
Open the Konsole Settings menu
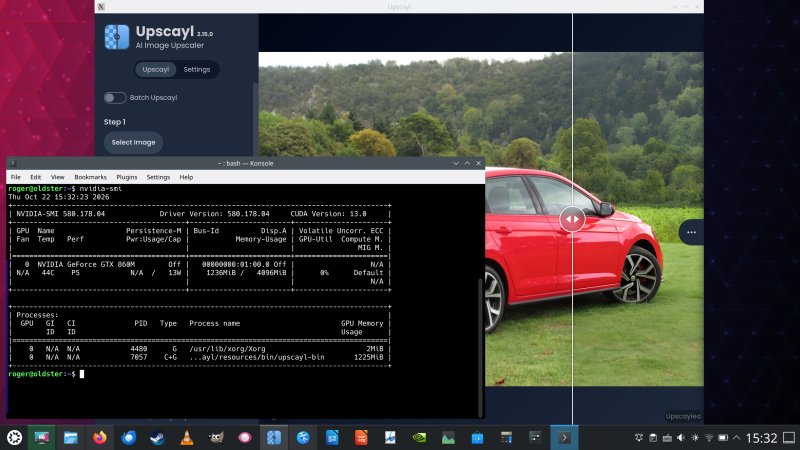158,177
